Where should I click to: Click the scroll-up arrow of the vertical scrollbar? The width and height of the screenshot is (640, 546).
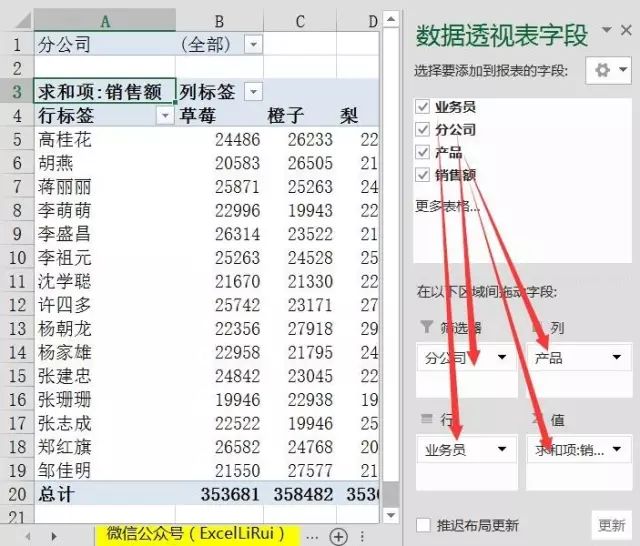point(391,19)
